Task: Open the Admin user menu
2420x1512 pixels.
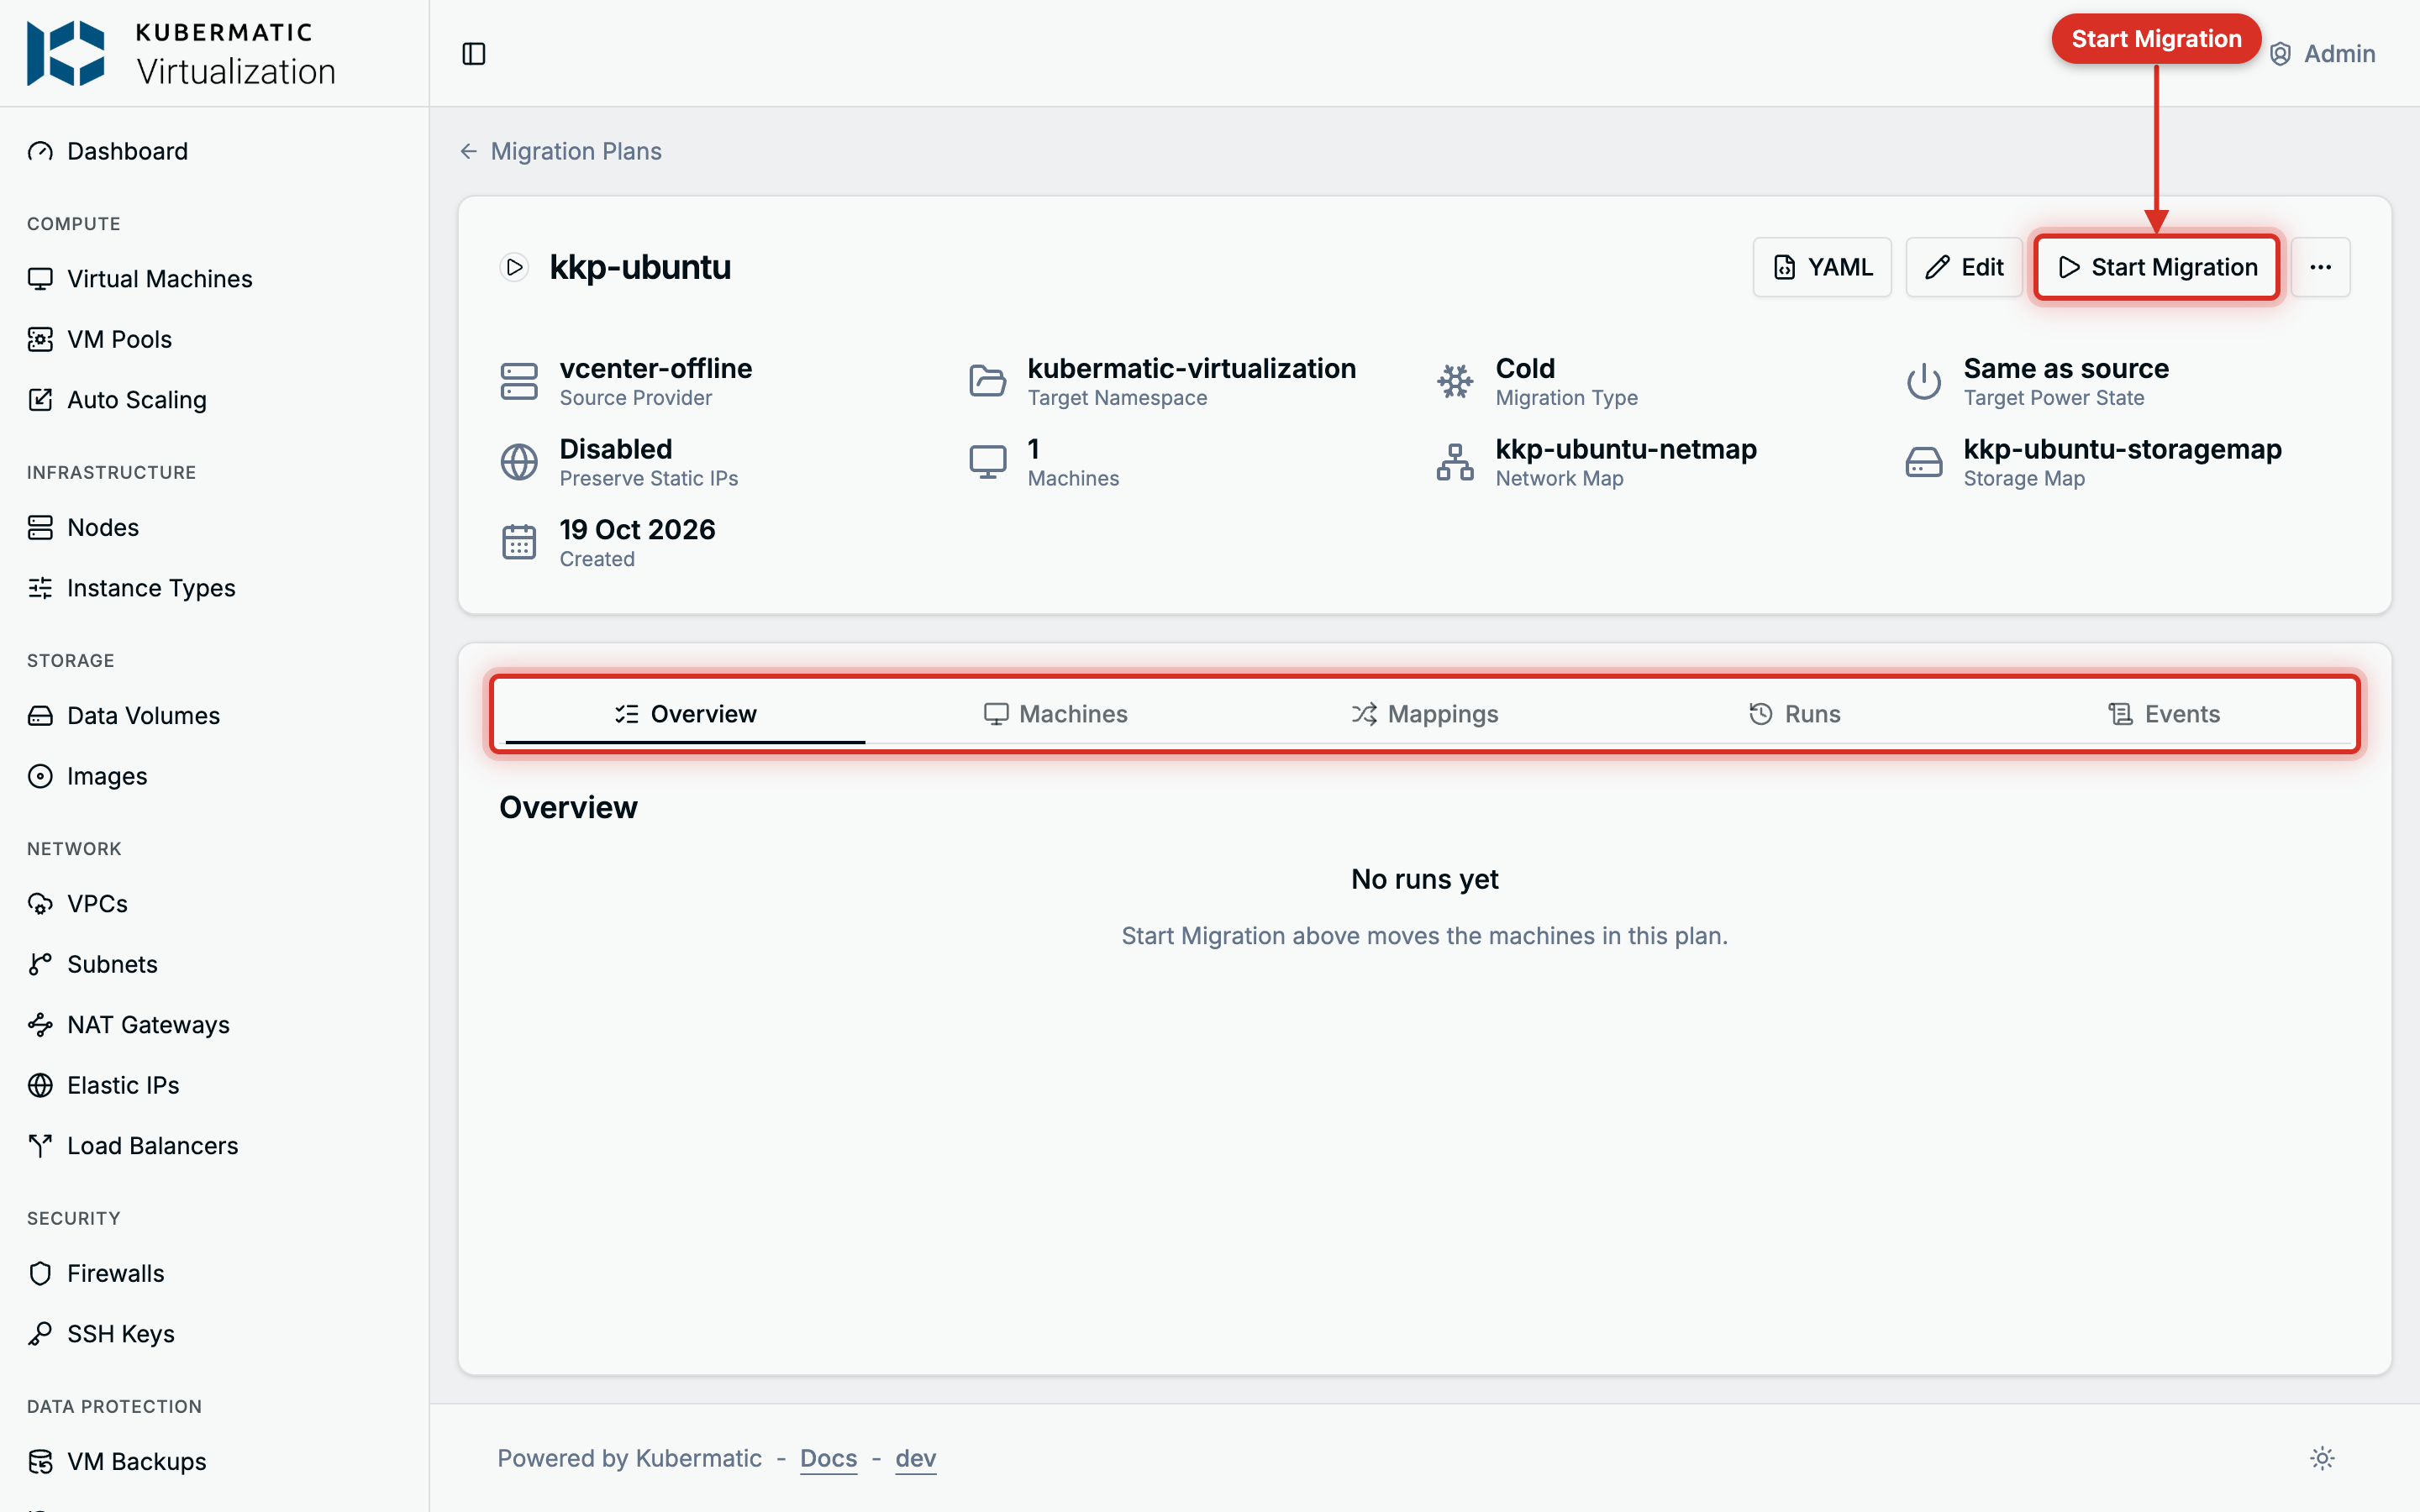Action: (x=2321, y=53)
